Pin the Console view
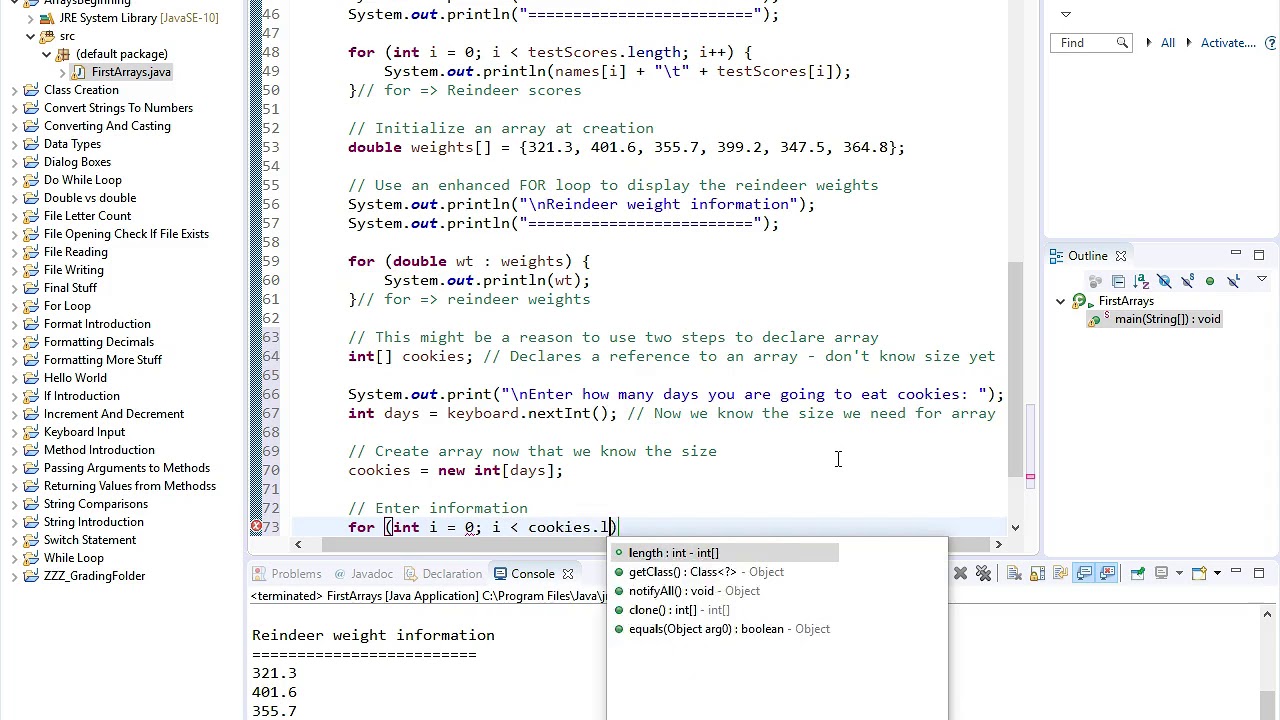Viewport: 1280px width, 720px height. pos(1138,573)
